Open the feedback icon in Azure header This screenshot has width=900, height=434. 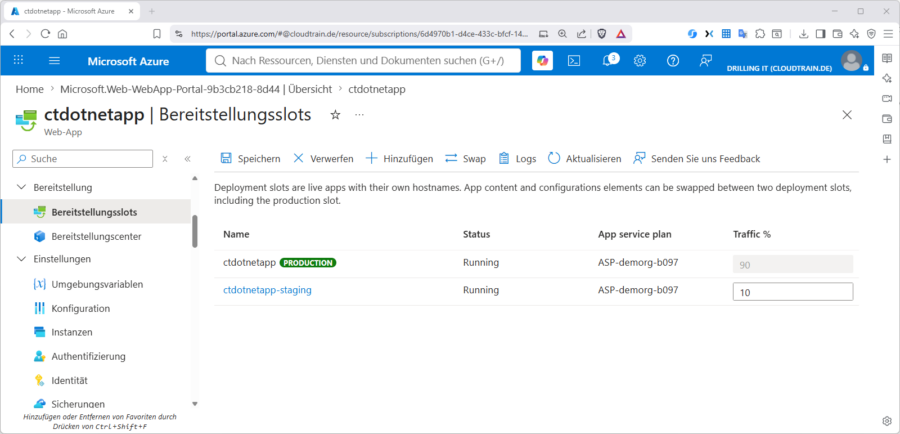pyautogui.click(x=706, y=60)
